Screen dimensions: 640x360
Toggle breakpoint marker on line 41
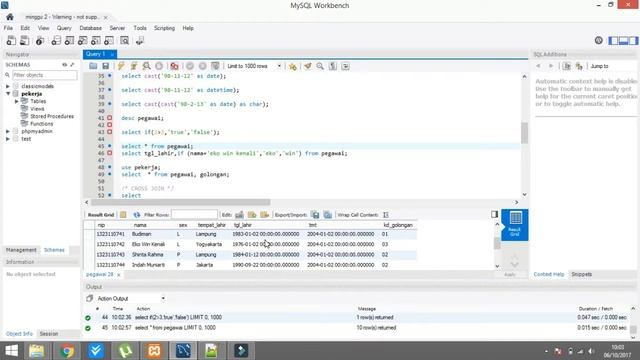point(109,118)
